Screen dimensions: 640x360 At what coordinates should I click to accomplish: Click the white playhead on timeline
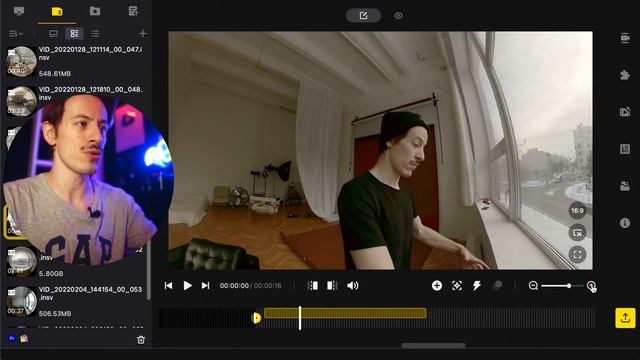click(x=300, y=318)
